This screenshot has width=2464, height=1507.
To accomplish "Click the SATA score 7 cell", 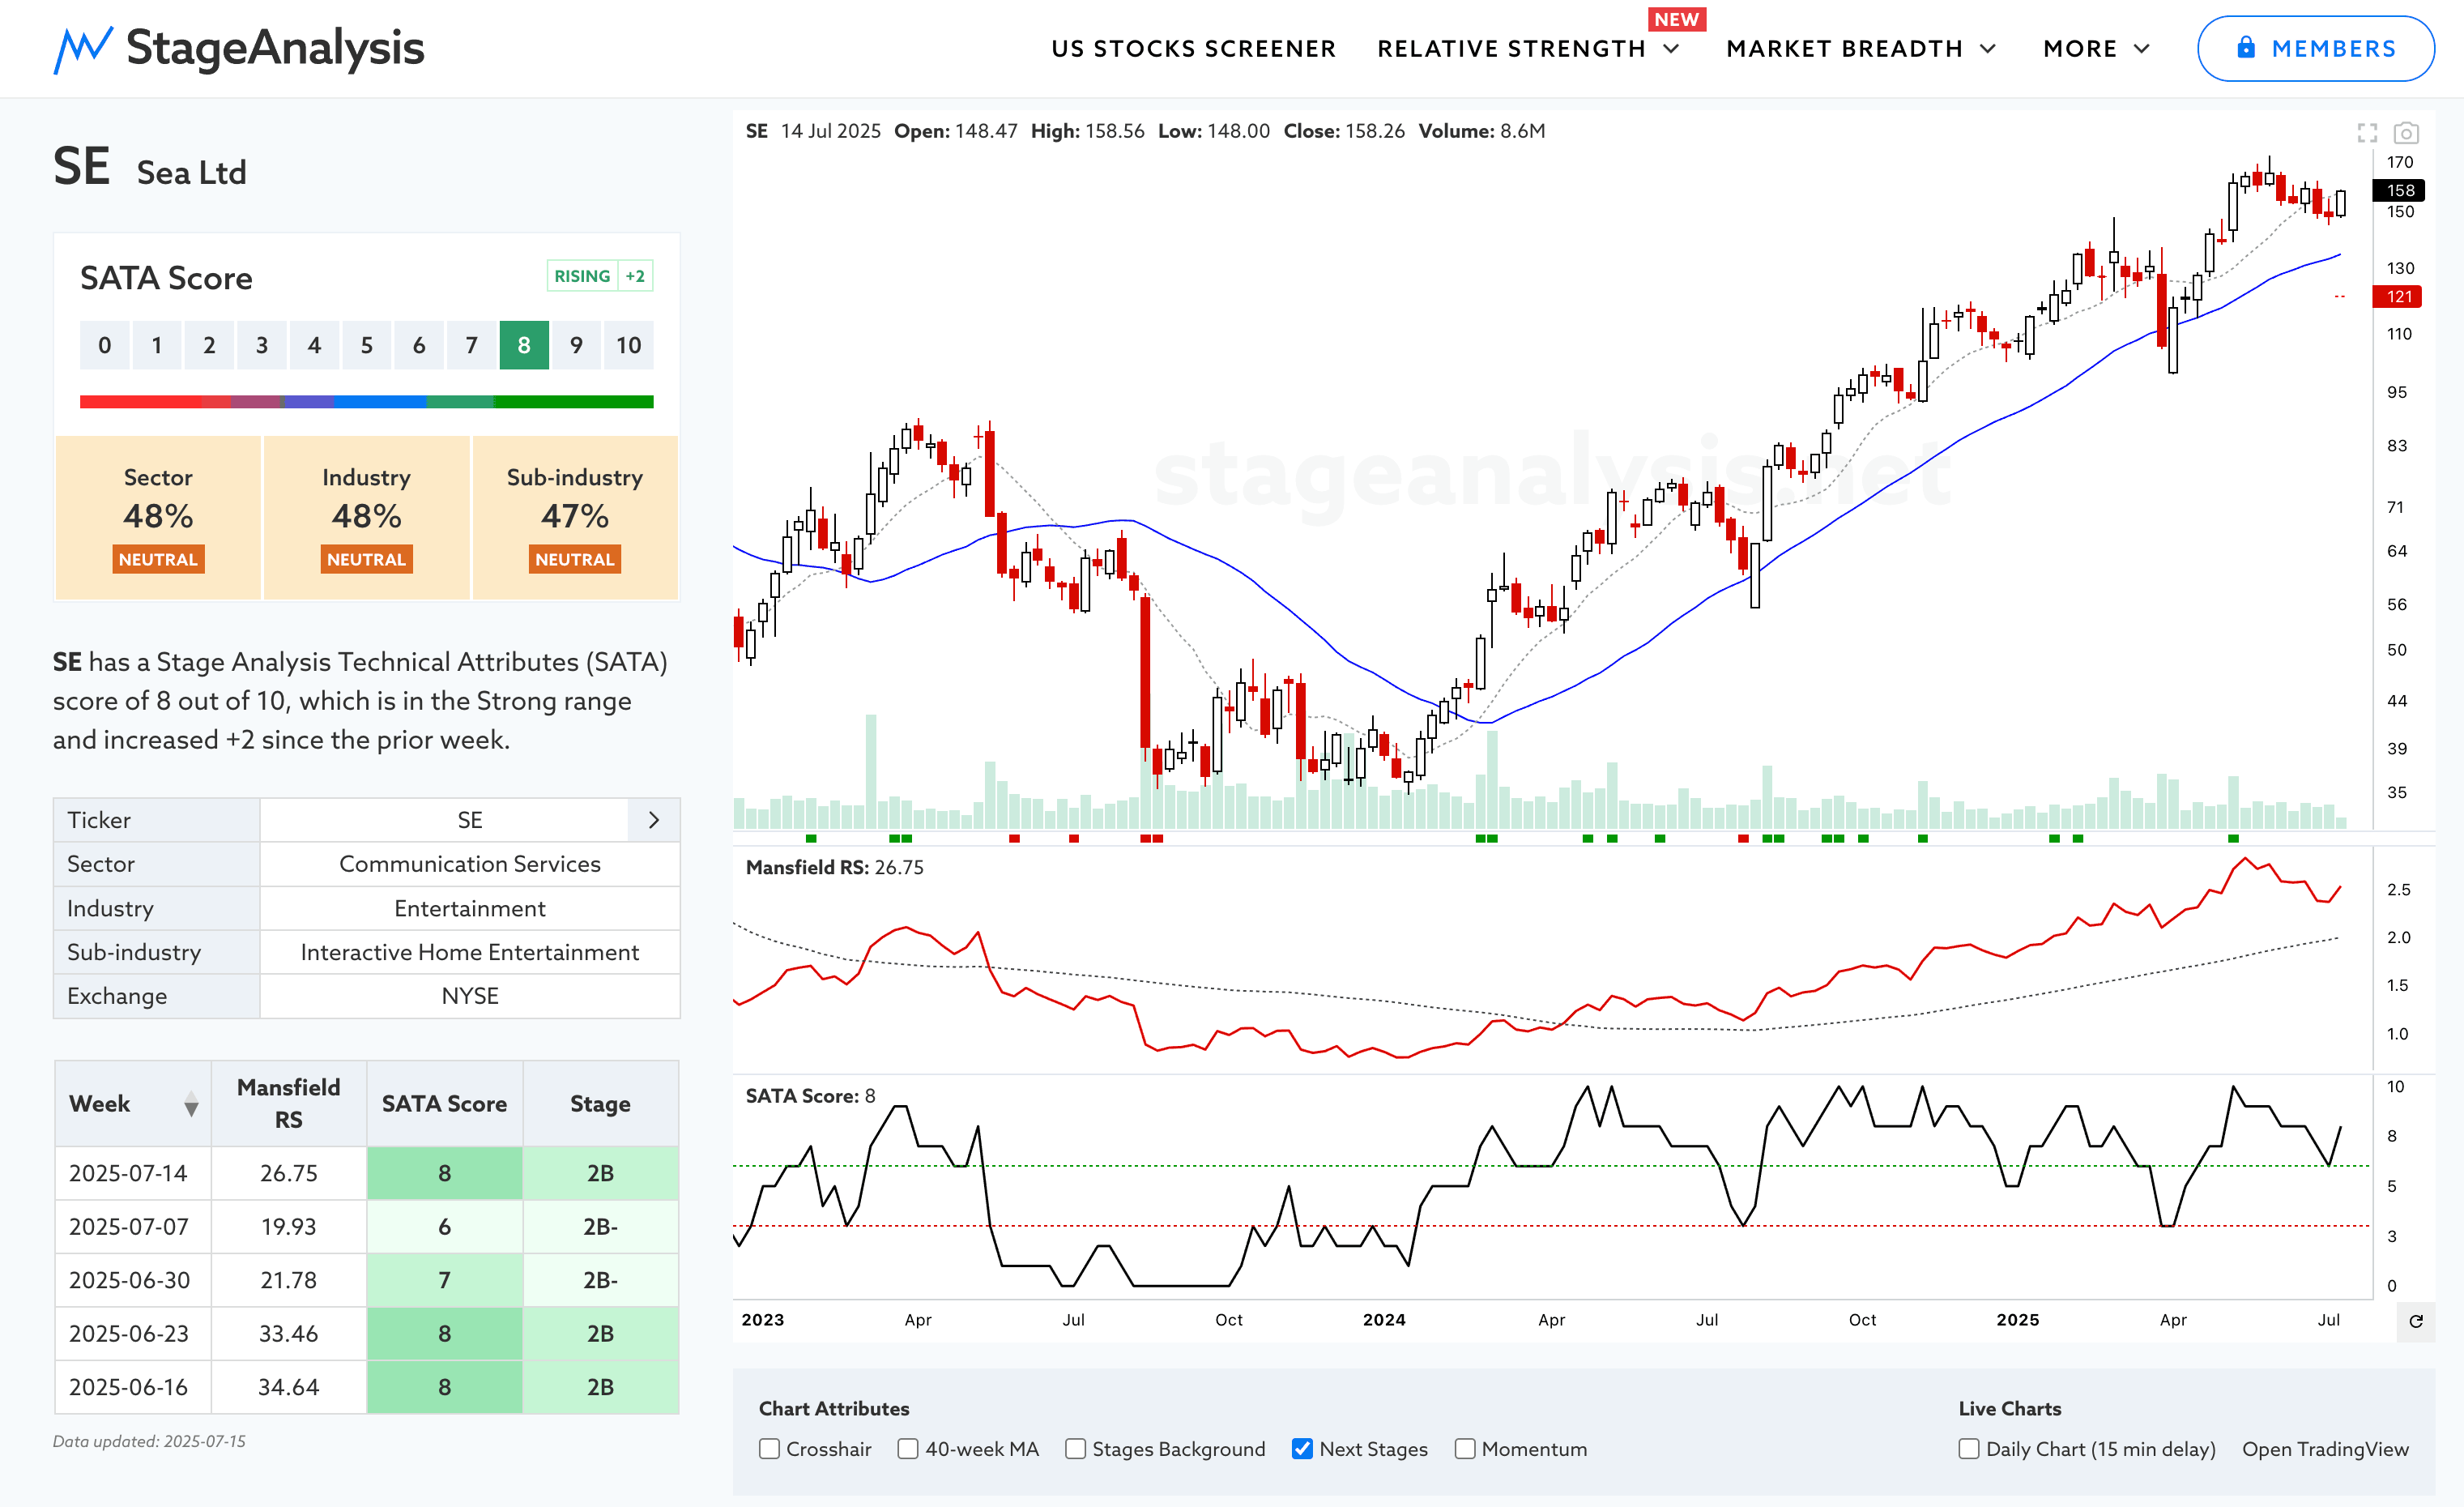I will click(445, 1280).
